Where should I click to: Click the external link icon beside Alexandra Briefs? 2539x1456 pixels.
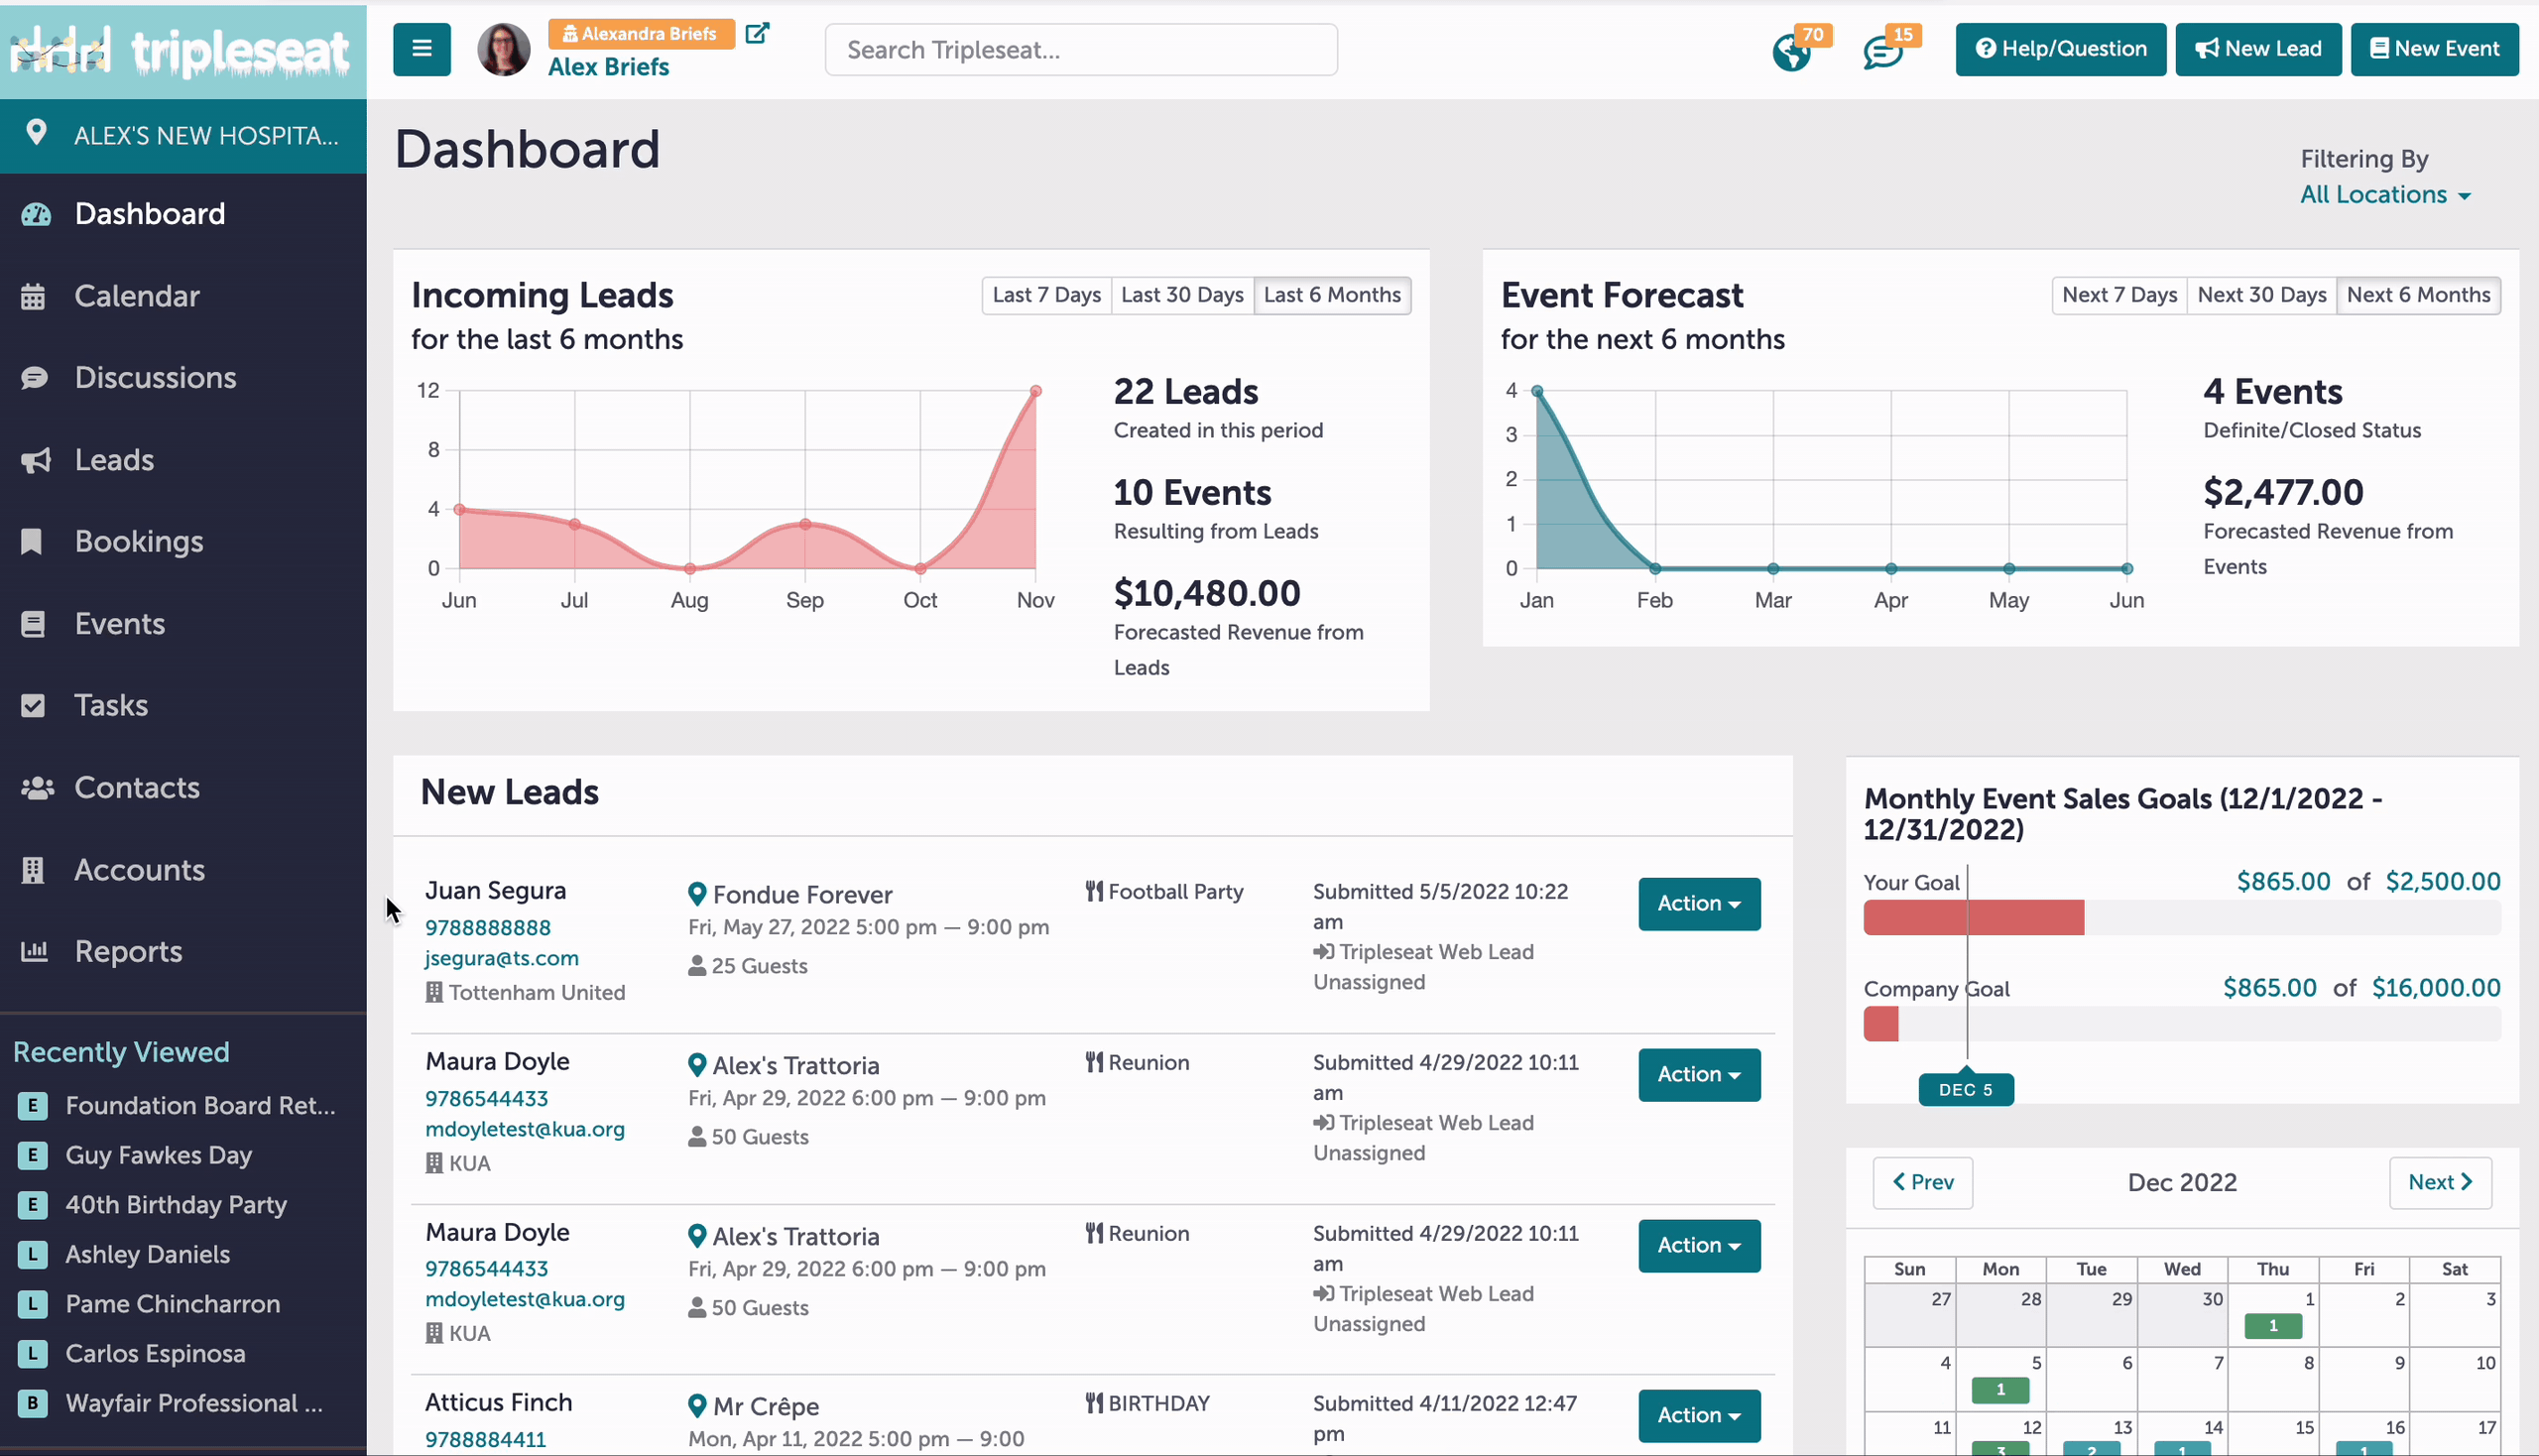757,33
